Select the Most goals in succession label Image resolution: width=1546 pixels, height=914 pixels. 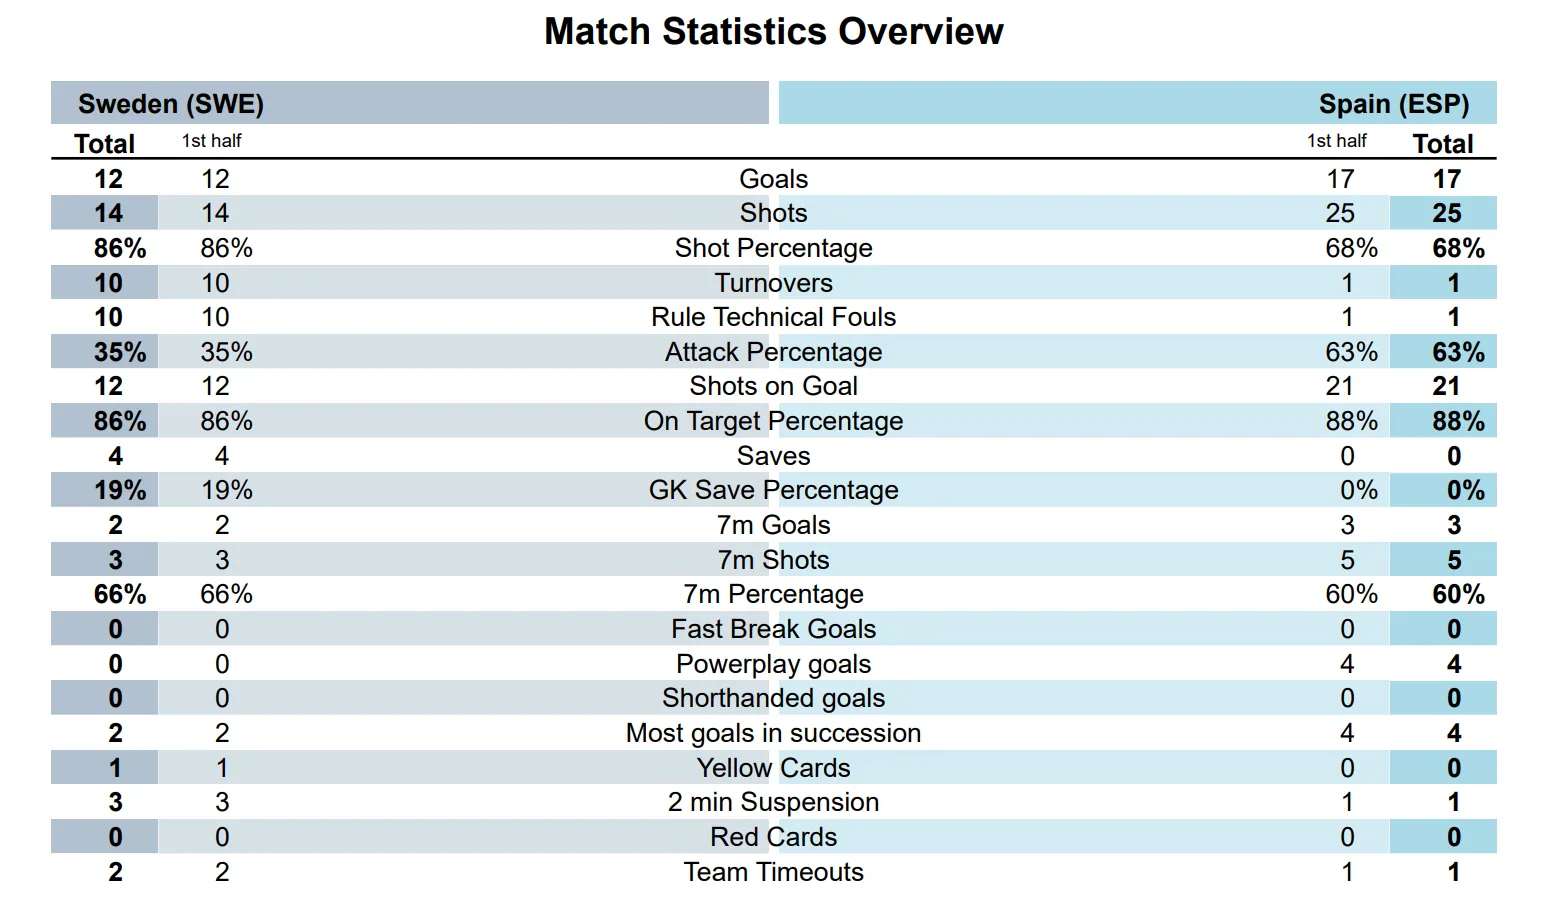click(x=773, y=733)
